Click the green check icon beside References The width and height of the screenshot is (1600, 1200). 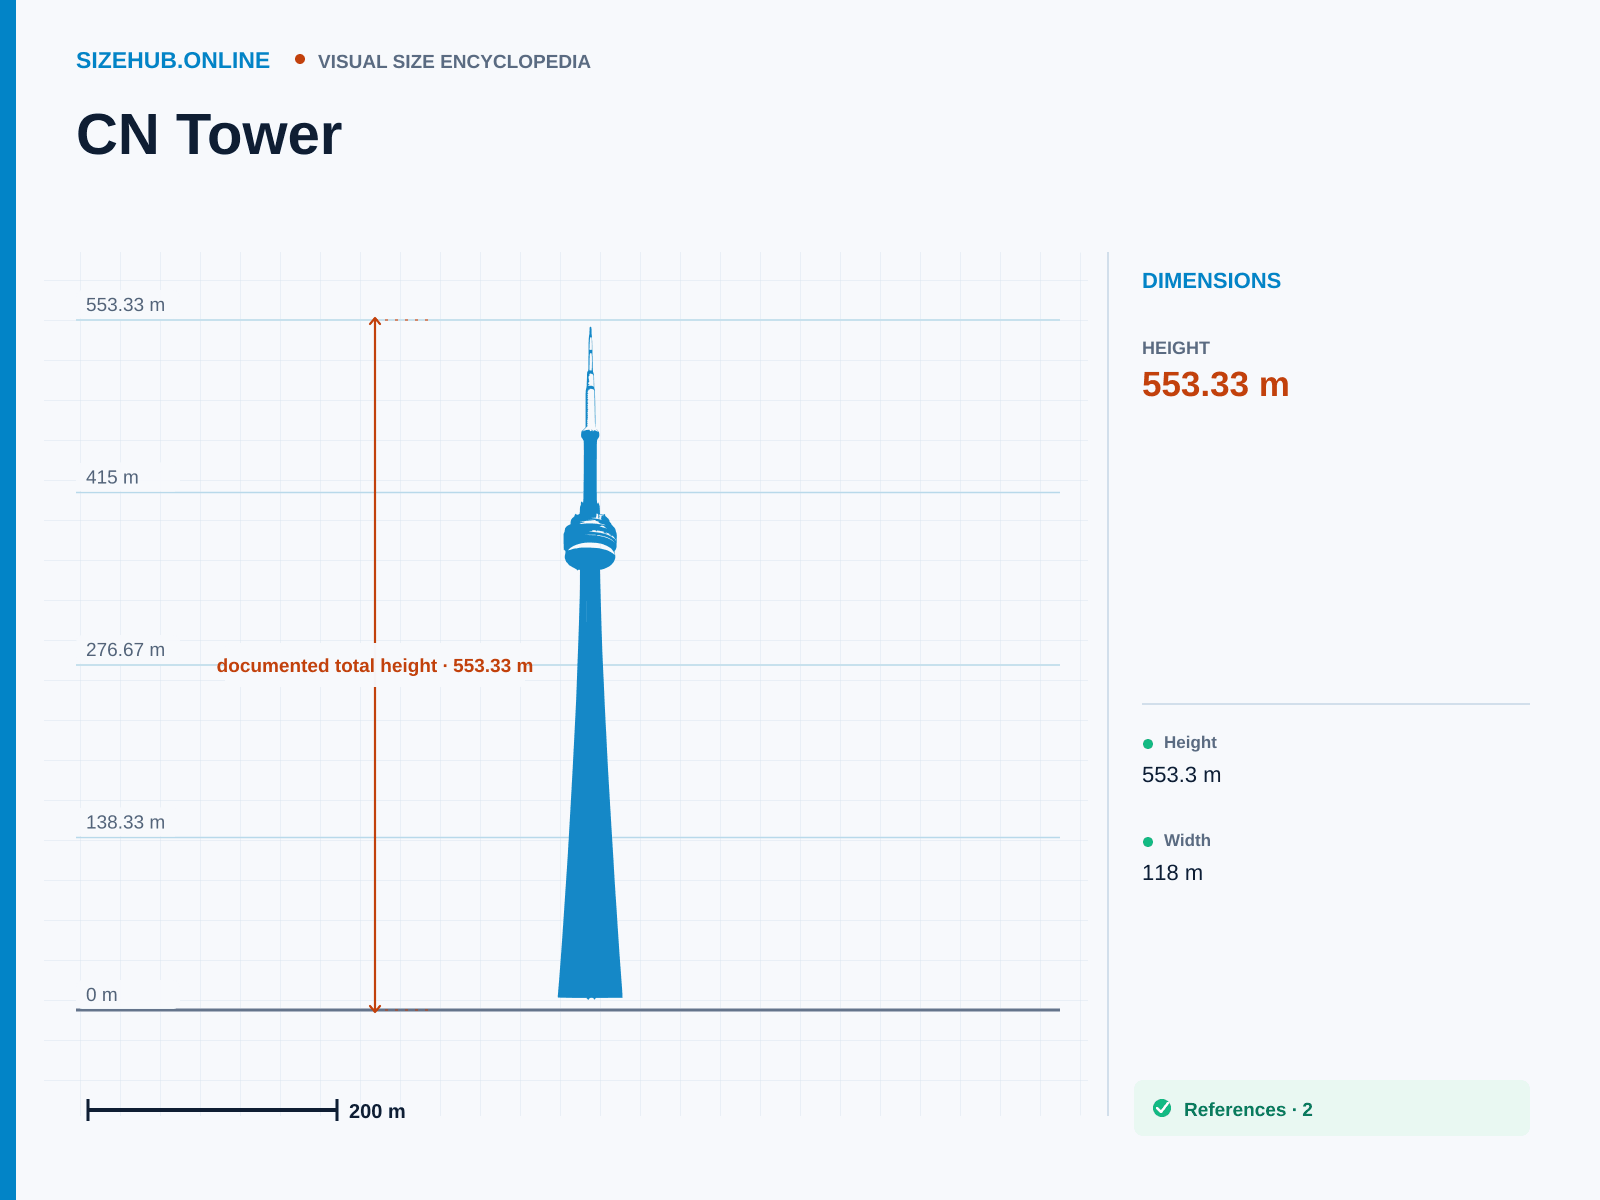pos(1162,1108)
